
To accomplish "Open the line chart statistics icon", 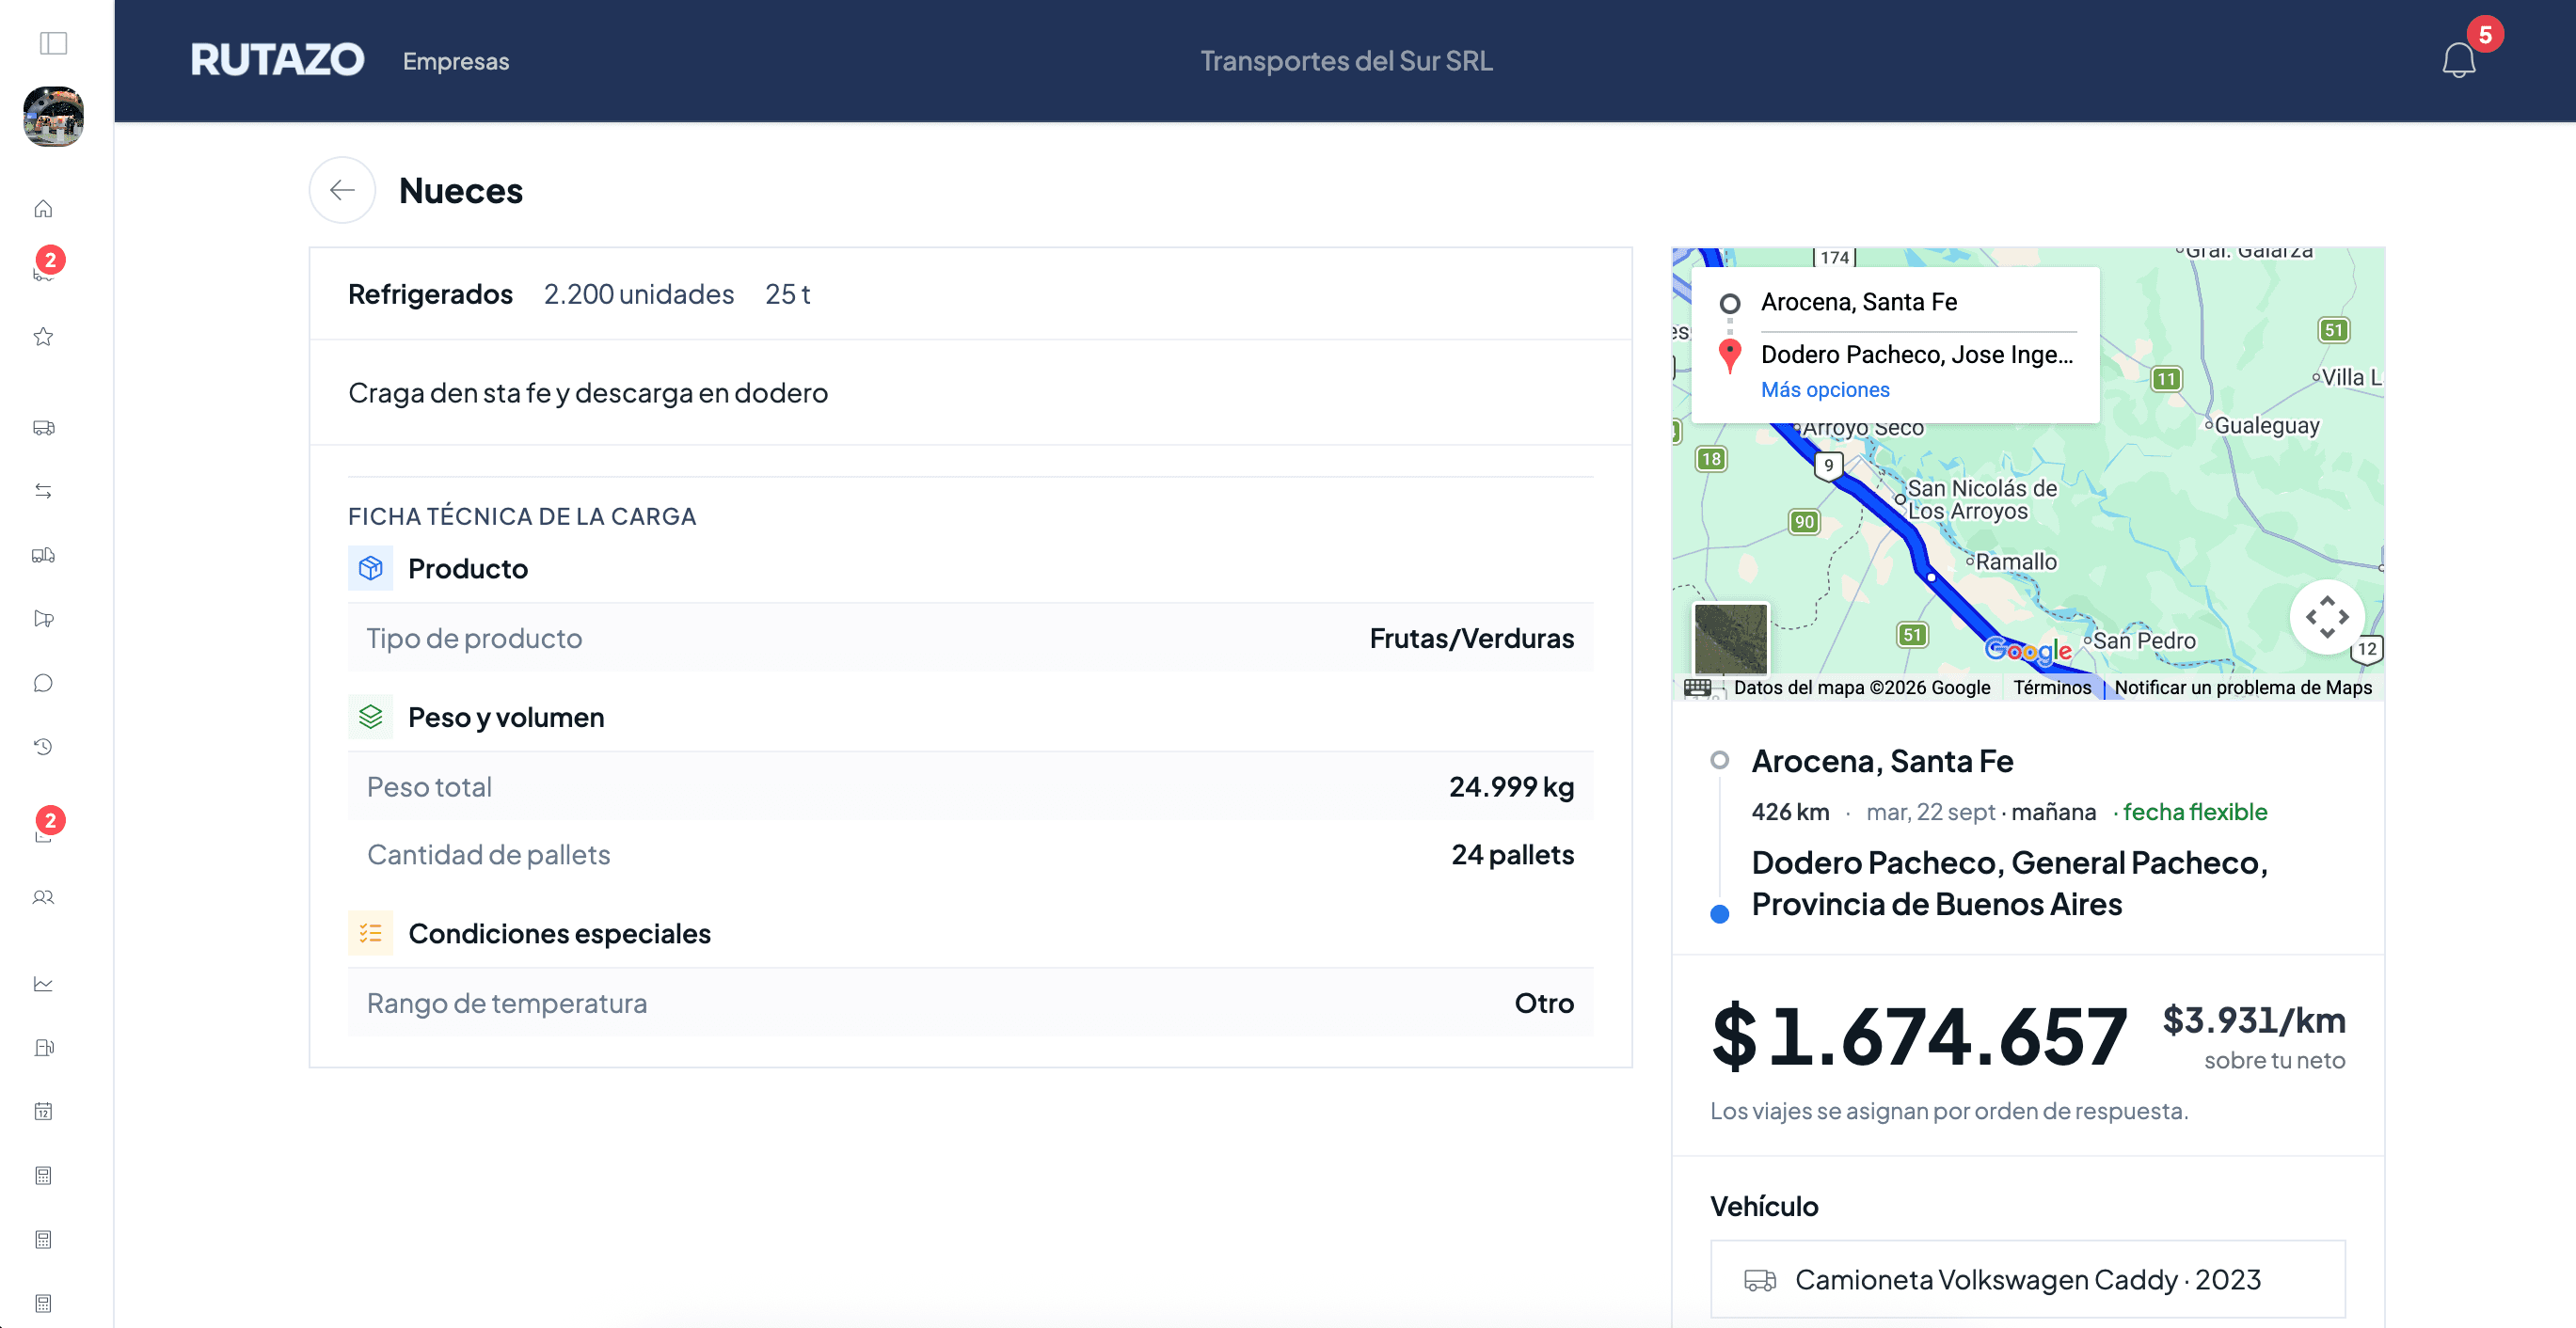I will tap(43, 984).
